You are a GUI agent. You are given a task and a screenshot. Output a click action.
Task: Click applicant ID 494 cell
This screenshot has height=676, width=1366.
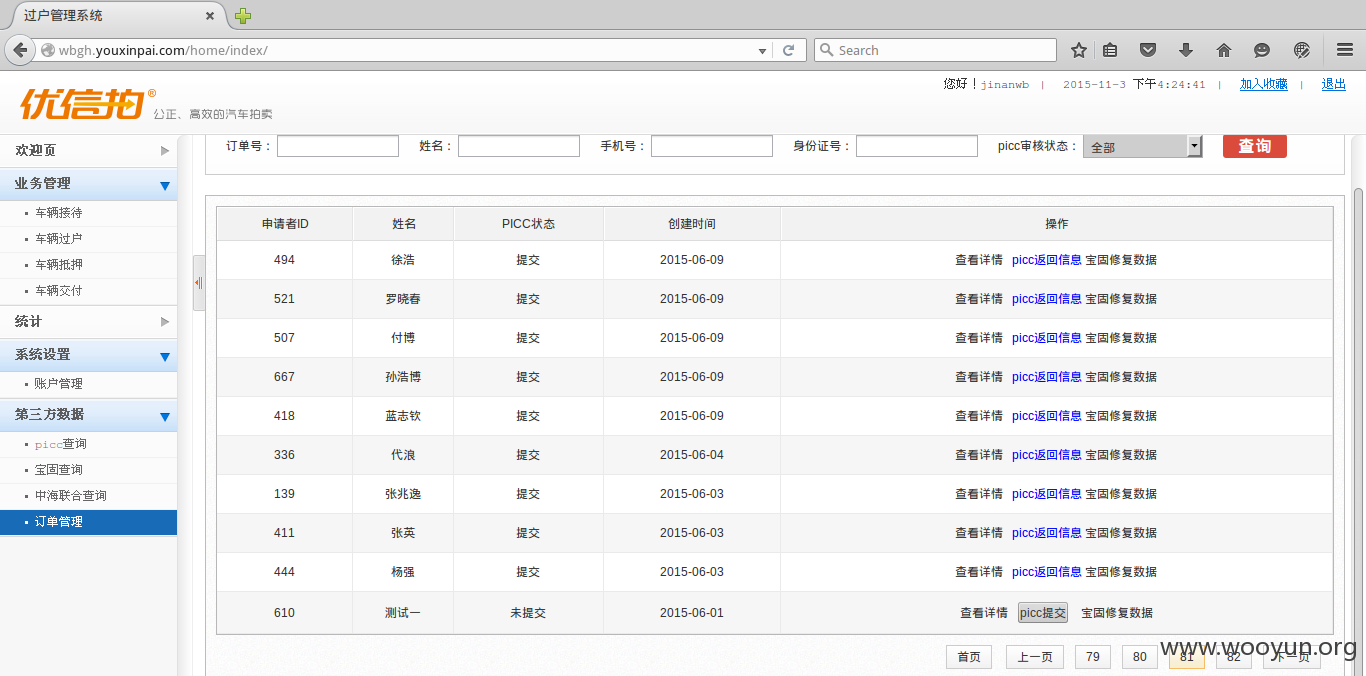(x=284, y=260)
